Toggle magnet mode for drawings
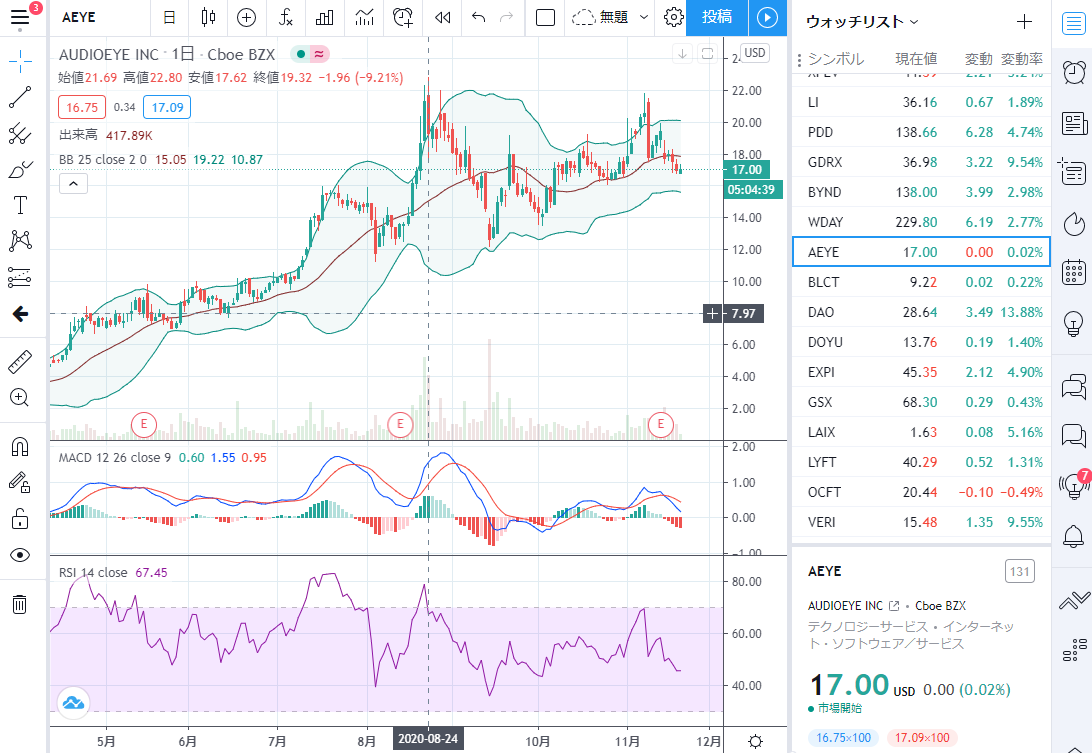The height and width of the screenshot is (753, 1092). [20, 446]
